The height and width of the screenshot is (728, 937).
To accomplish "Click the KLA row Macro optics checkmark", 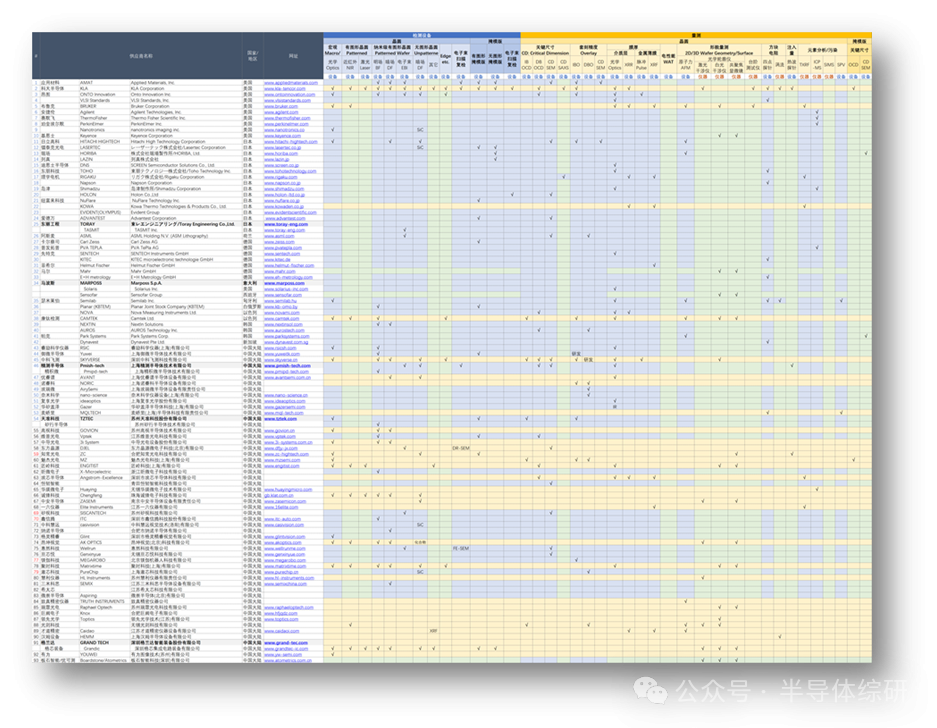I will [x=333, y=89].
